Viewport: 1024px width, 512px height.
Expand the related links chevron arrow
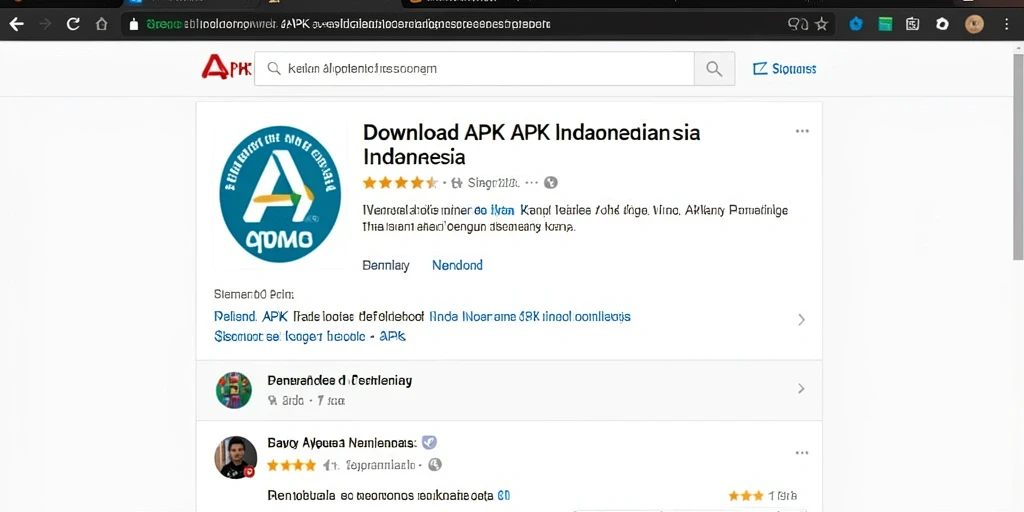coord(801,319)
